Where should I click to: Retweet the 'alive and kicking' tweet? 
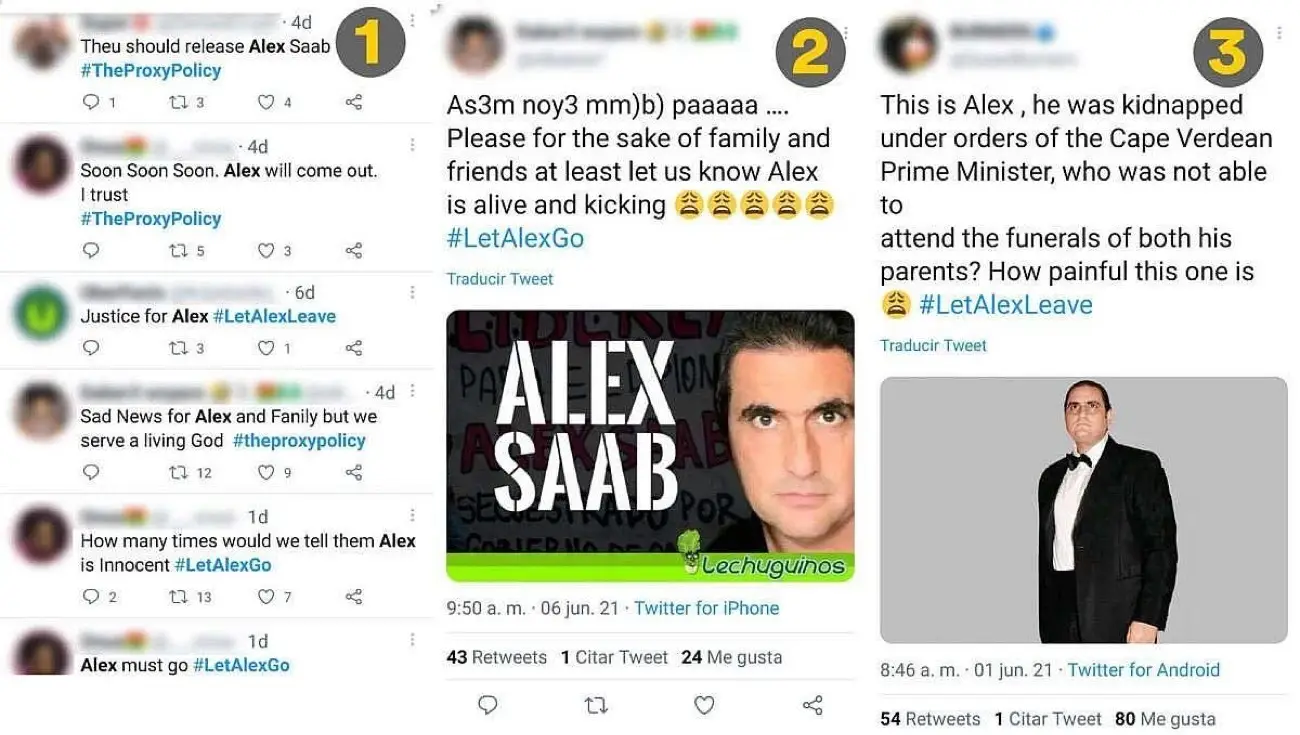click(x=596, y=706)
